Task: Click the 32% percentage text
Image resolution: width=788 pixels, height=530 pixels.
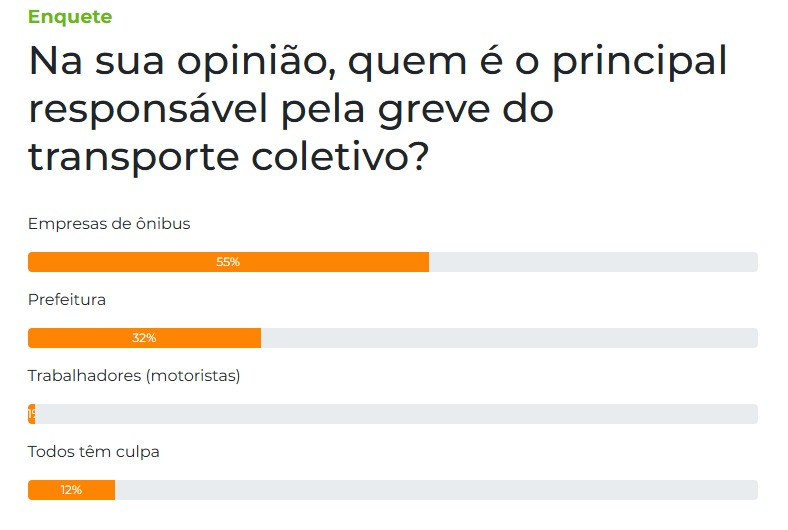Action: pyautogui.click(x=144, y=338)
